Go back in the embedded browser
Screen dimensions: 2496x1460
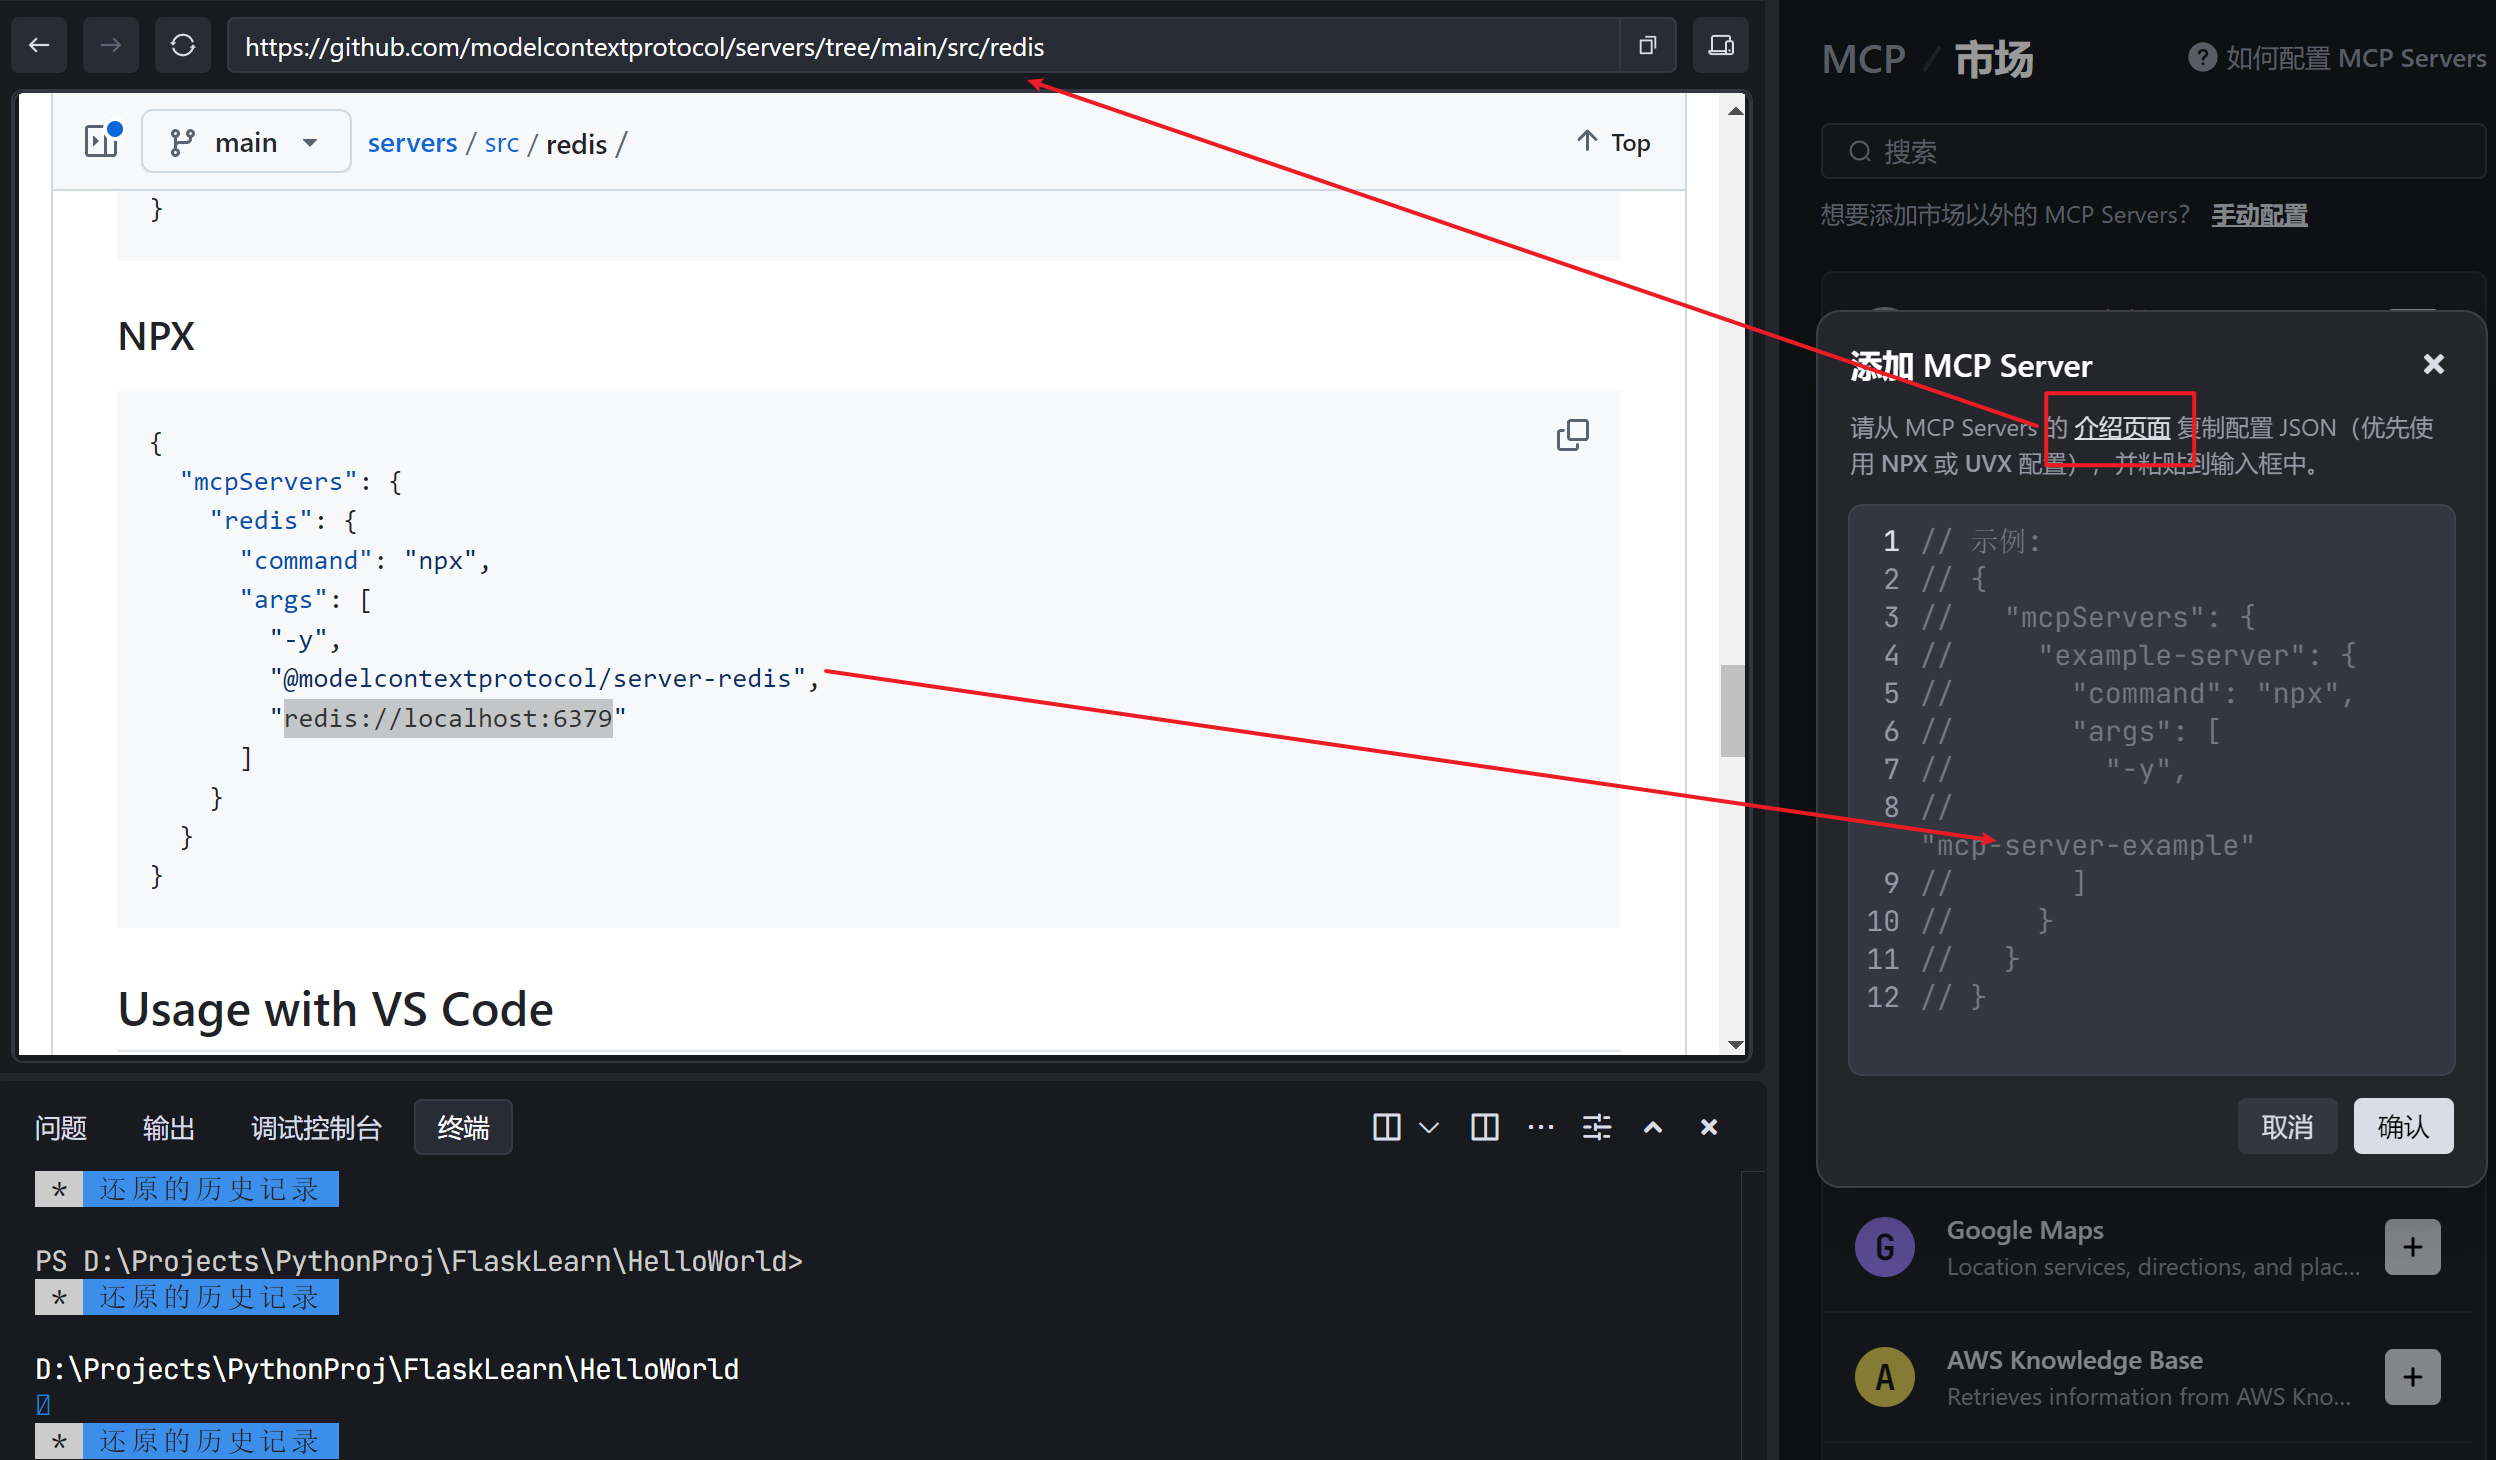(x=39, y=45)
